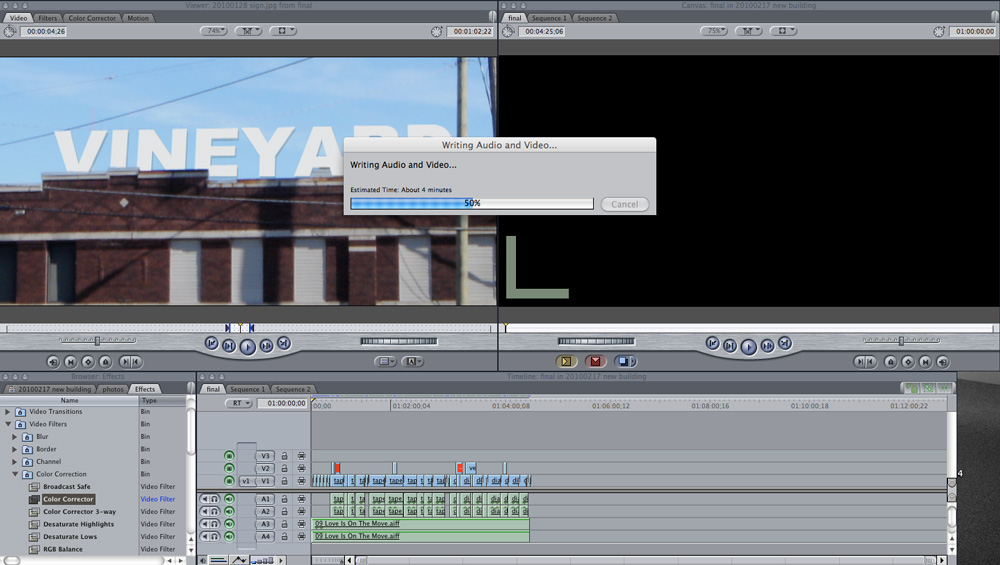The height and width of the screenshot is (565, 1000).
Task: Lock the V3 video track
Action: click(x=284, y=456)
